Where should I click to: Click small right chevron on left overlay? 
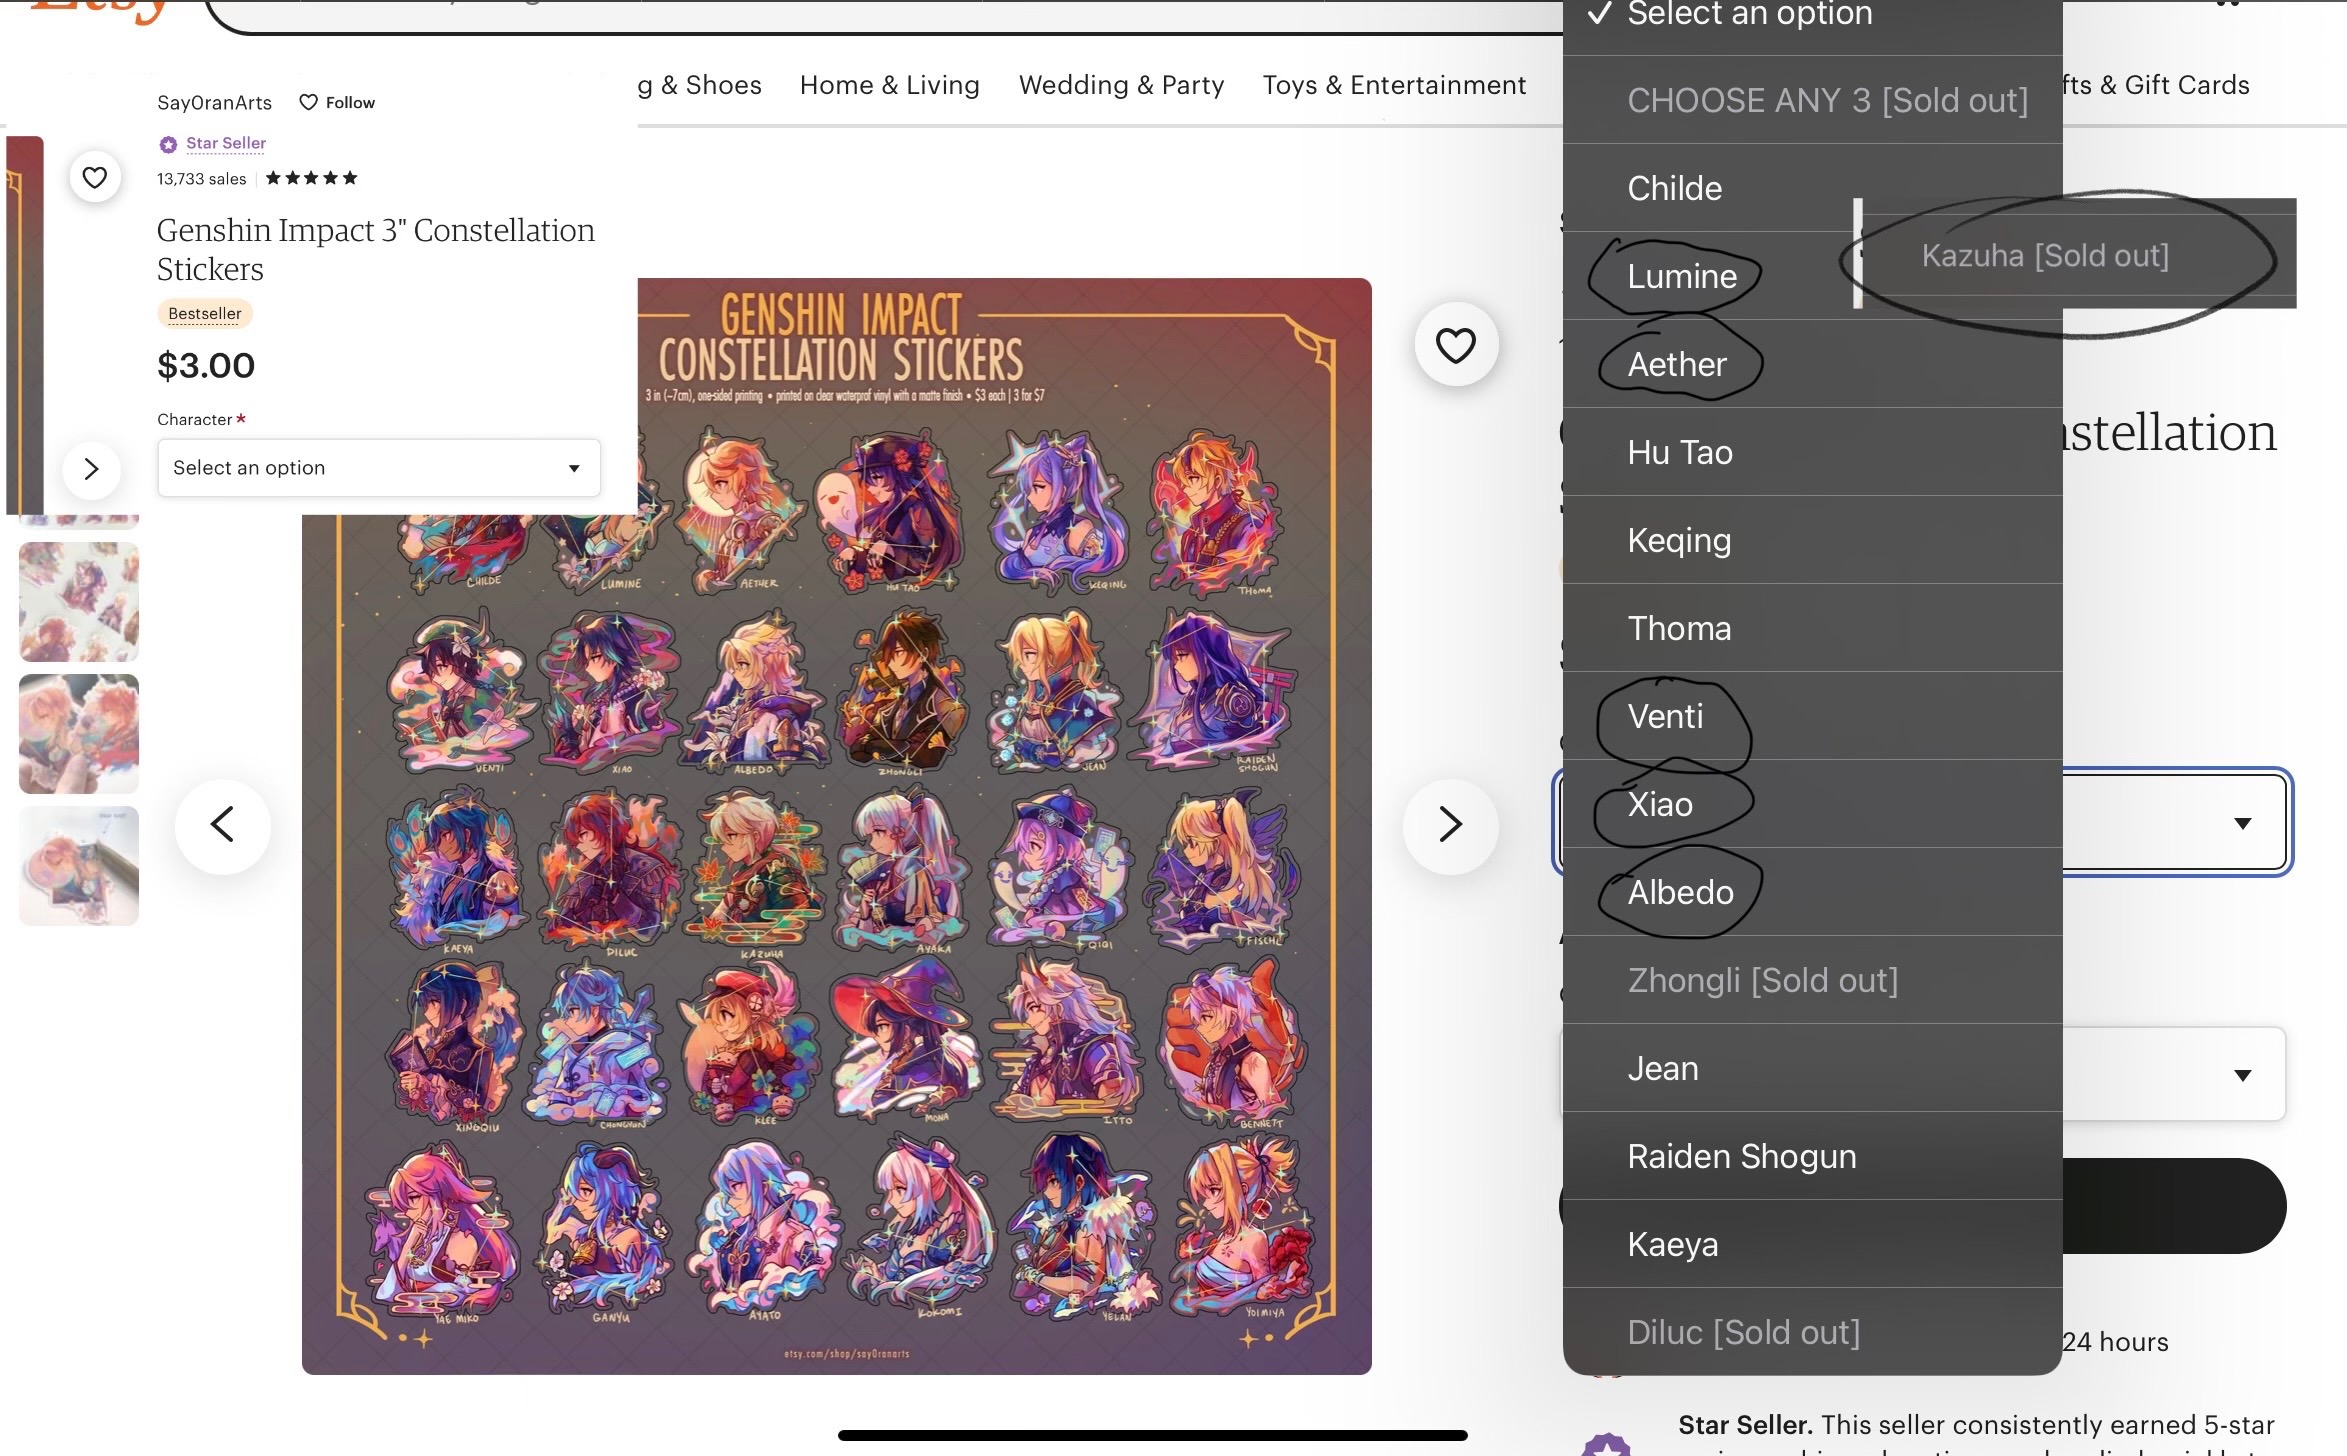pos(91,469)
